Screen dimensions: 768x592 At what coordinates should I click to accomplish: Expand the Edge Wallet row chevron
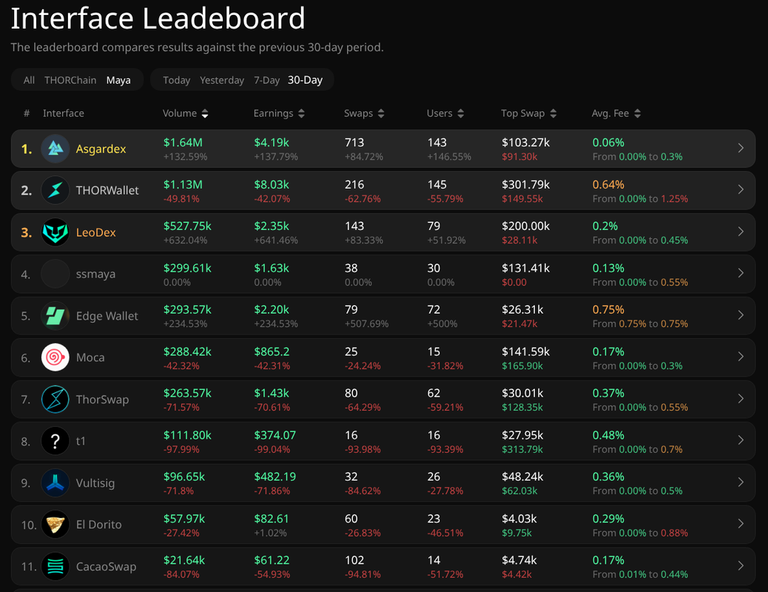coord(741,315)
